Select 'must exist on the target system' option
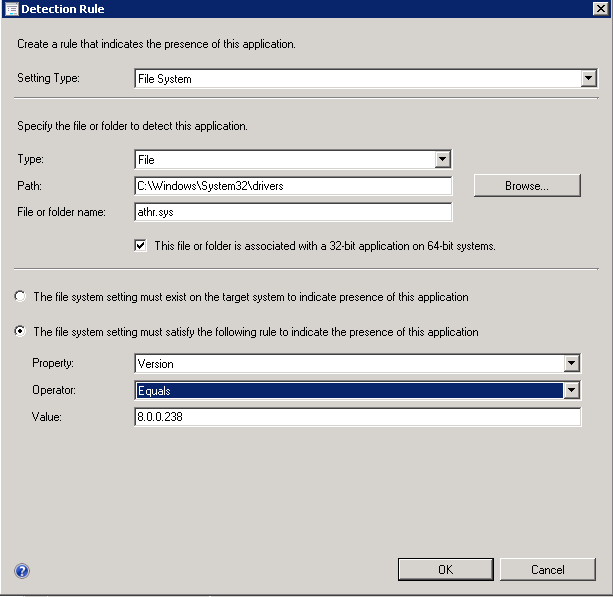The image size is (613, 597). 19,297
